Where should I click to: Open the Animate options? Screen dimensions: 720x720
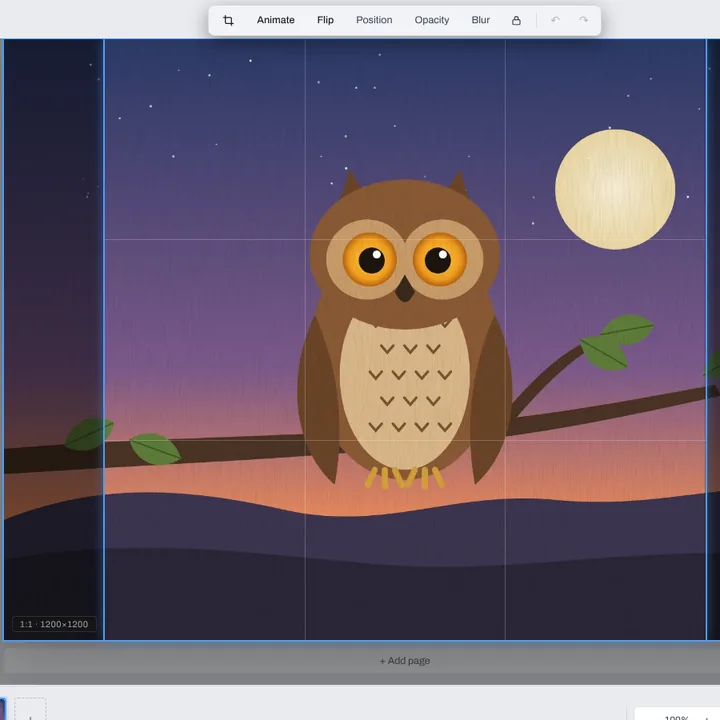click(276, 20)
